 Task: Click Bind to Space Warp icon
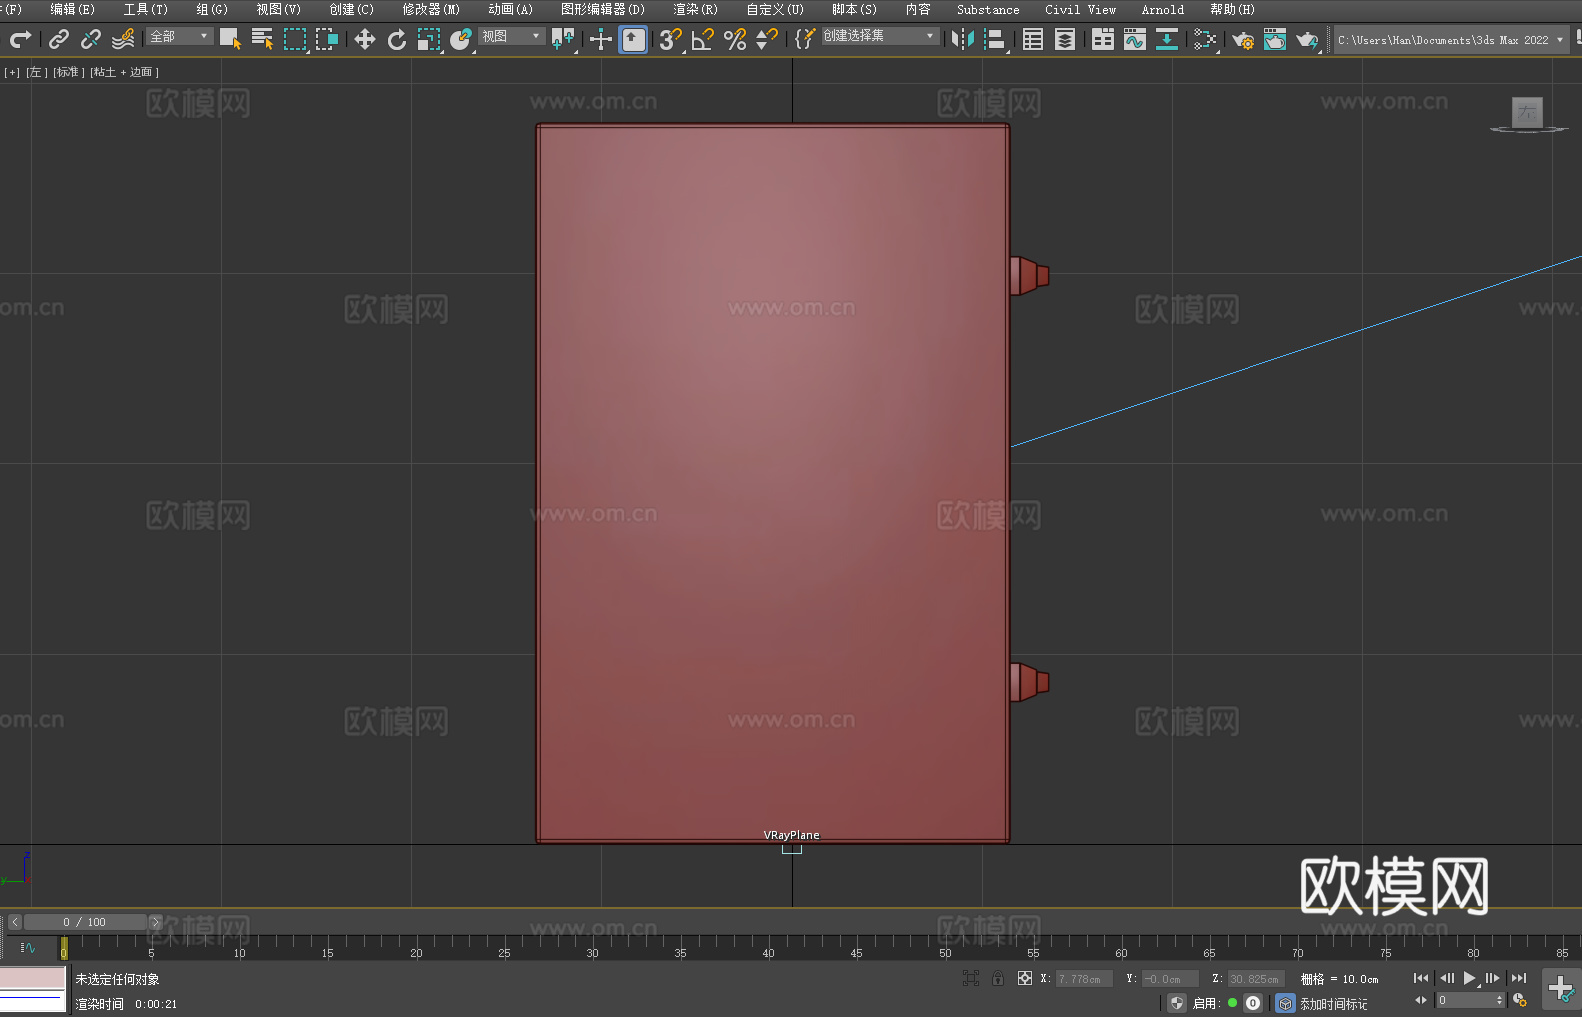123,39
